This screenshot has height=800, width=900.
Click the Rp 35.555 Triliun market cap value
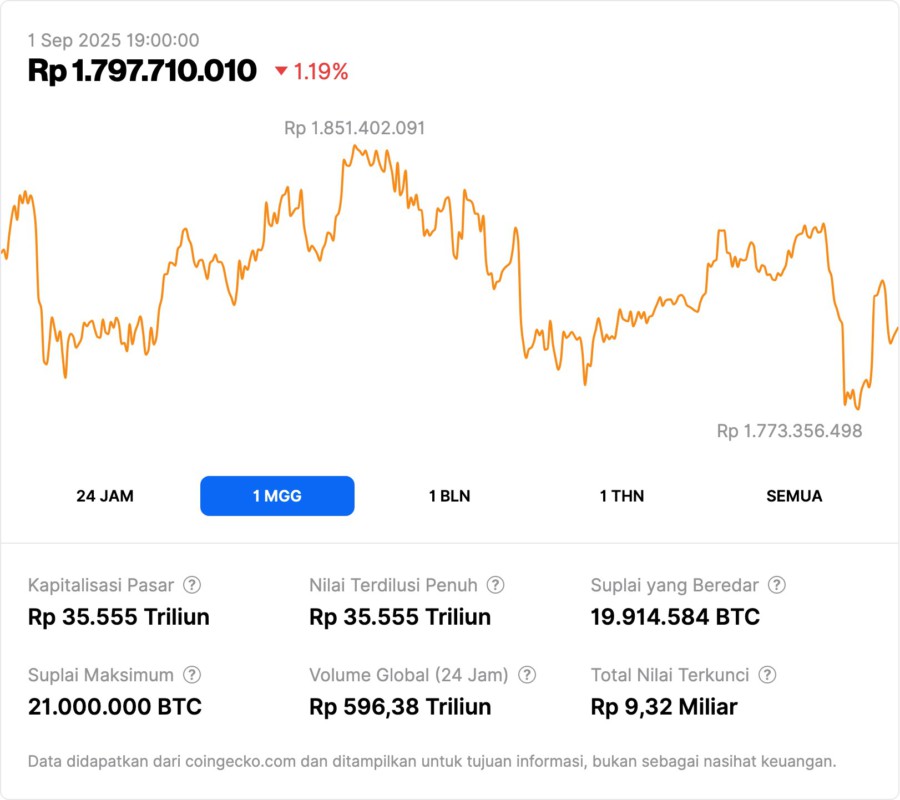(x=119, y=617)
